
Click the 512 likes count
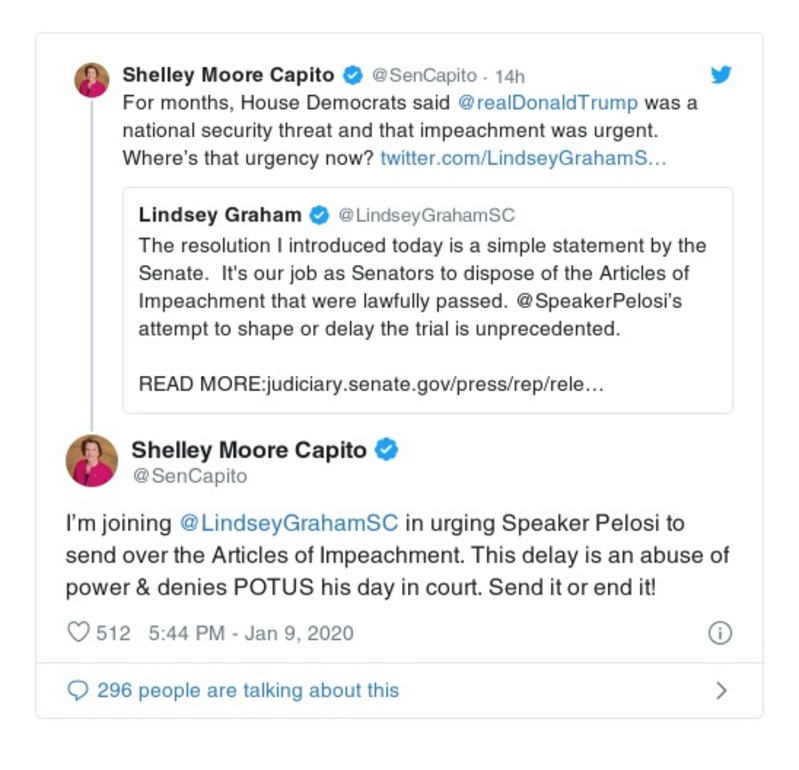coord(113,633)
